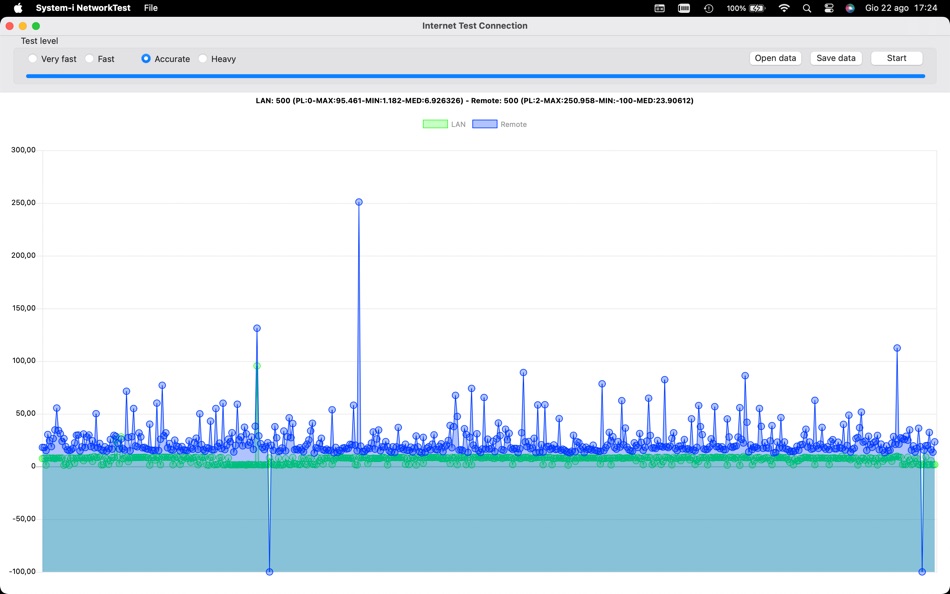This screenshot has width=950, height=594.
Task: Click the tallest Remote latency spike marker
Action: pos(358,200)
